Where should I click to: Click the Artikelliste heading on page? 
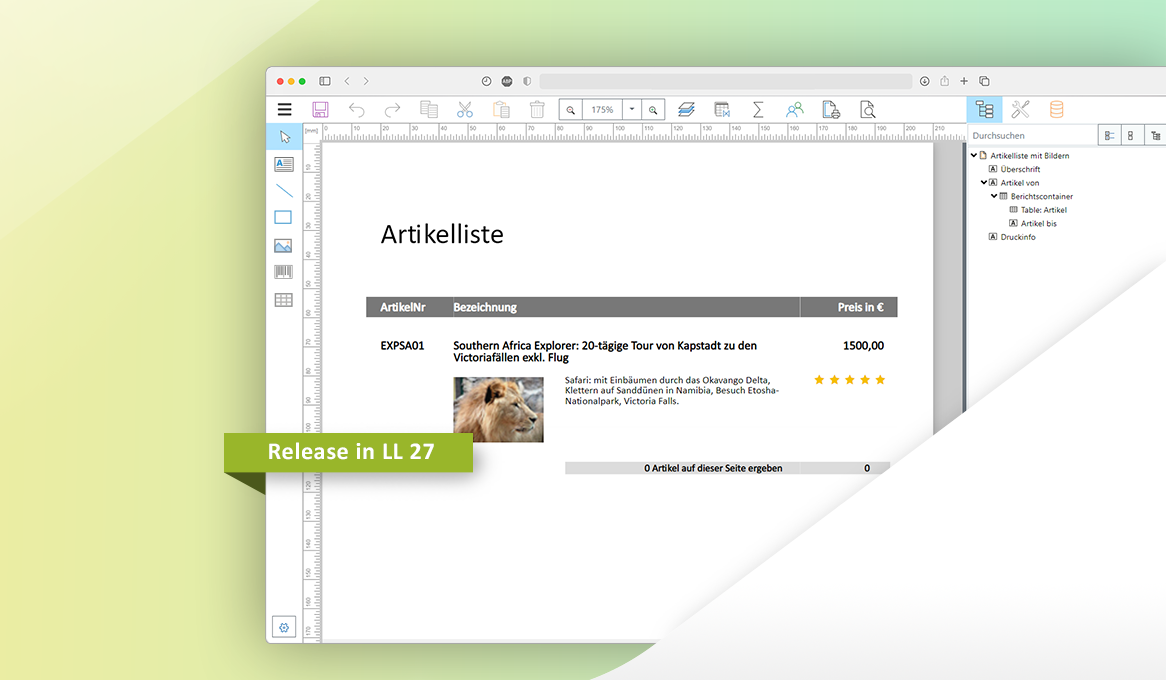(x=442, y=234)
